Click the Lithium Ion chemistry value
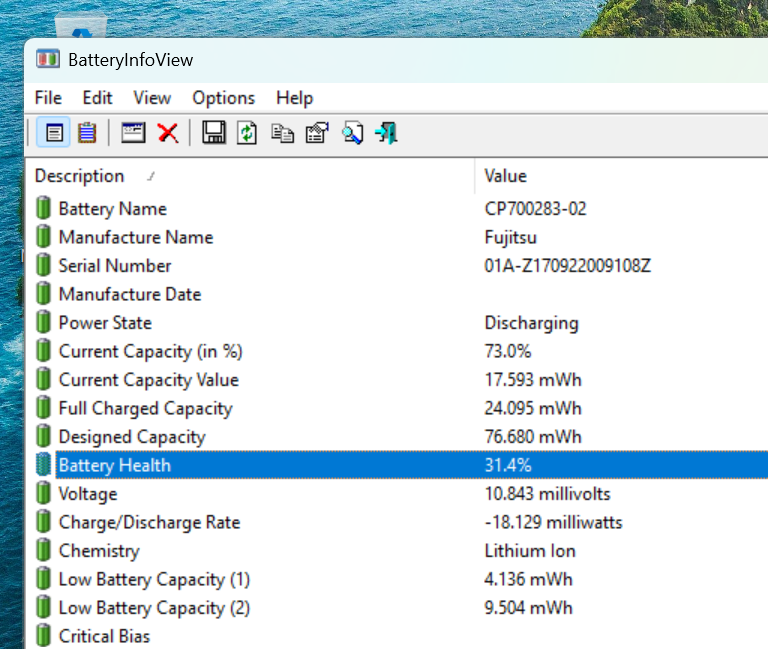This screenshot has width=768, height=649. [530, 551]
